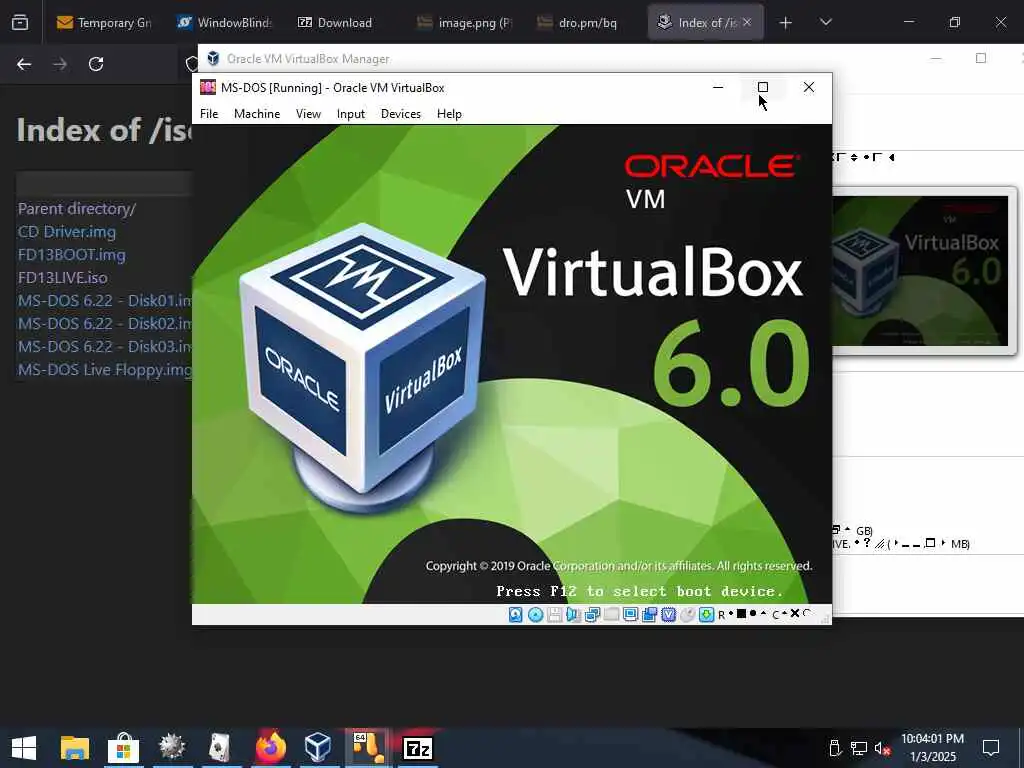
Task: Reload the browser page
Action: (96, 64)
